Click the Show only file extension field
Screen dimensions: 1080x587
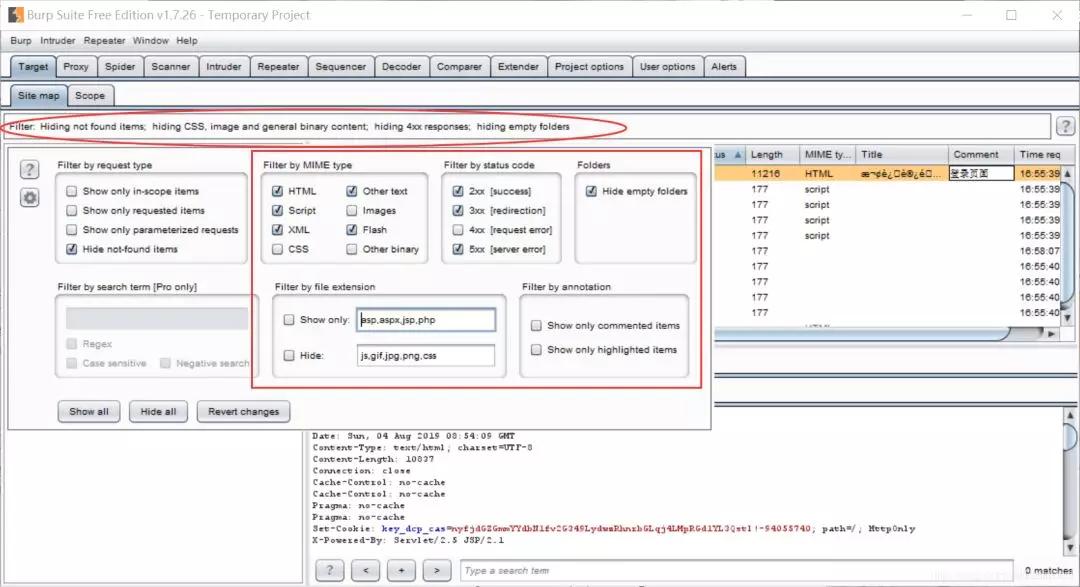(426, 320)
